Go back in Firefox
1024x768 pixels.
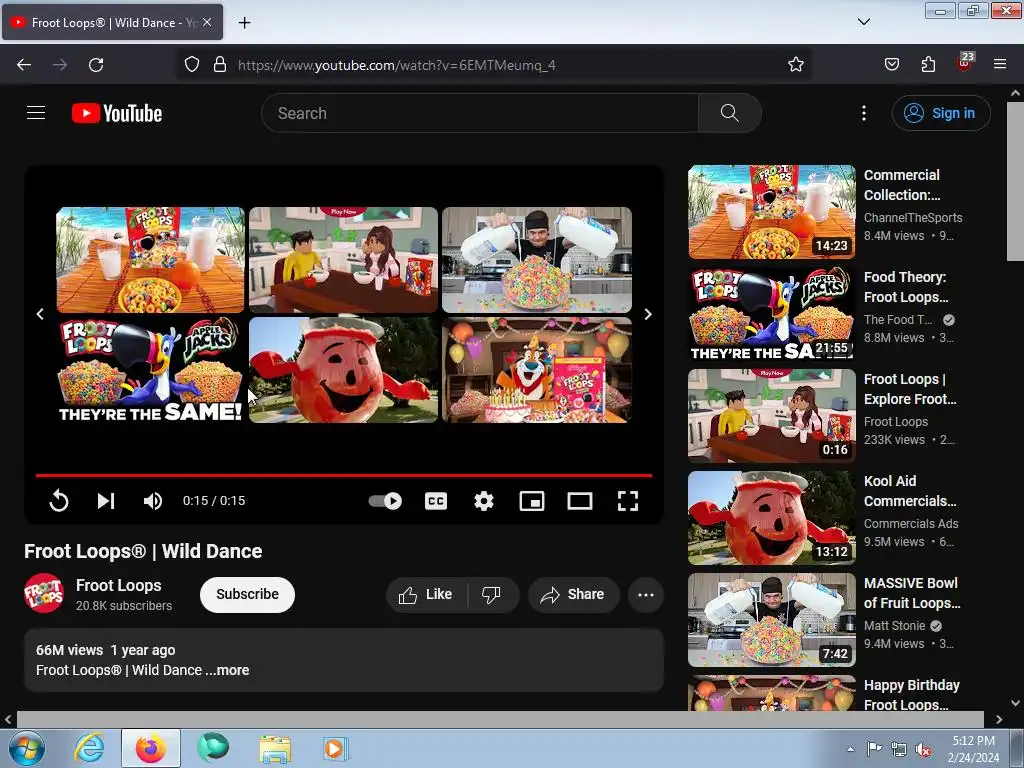(x=24, y=65)
